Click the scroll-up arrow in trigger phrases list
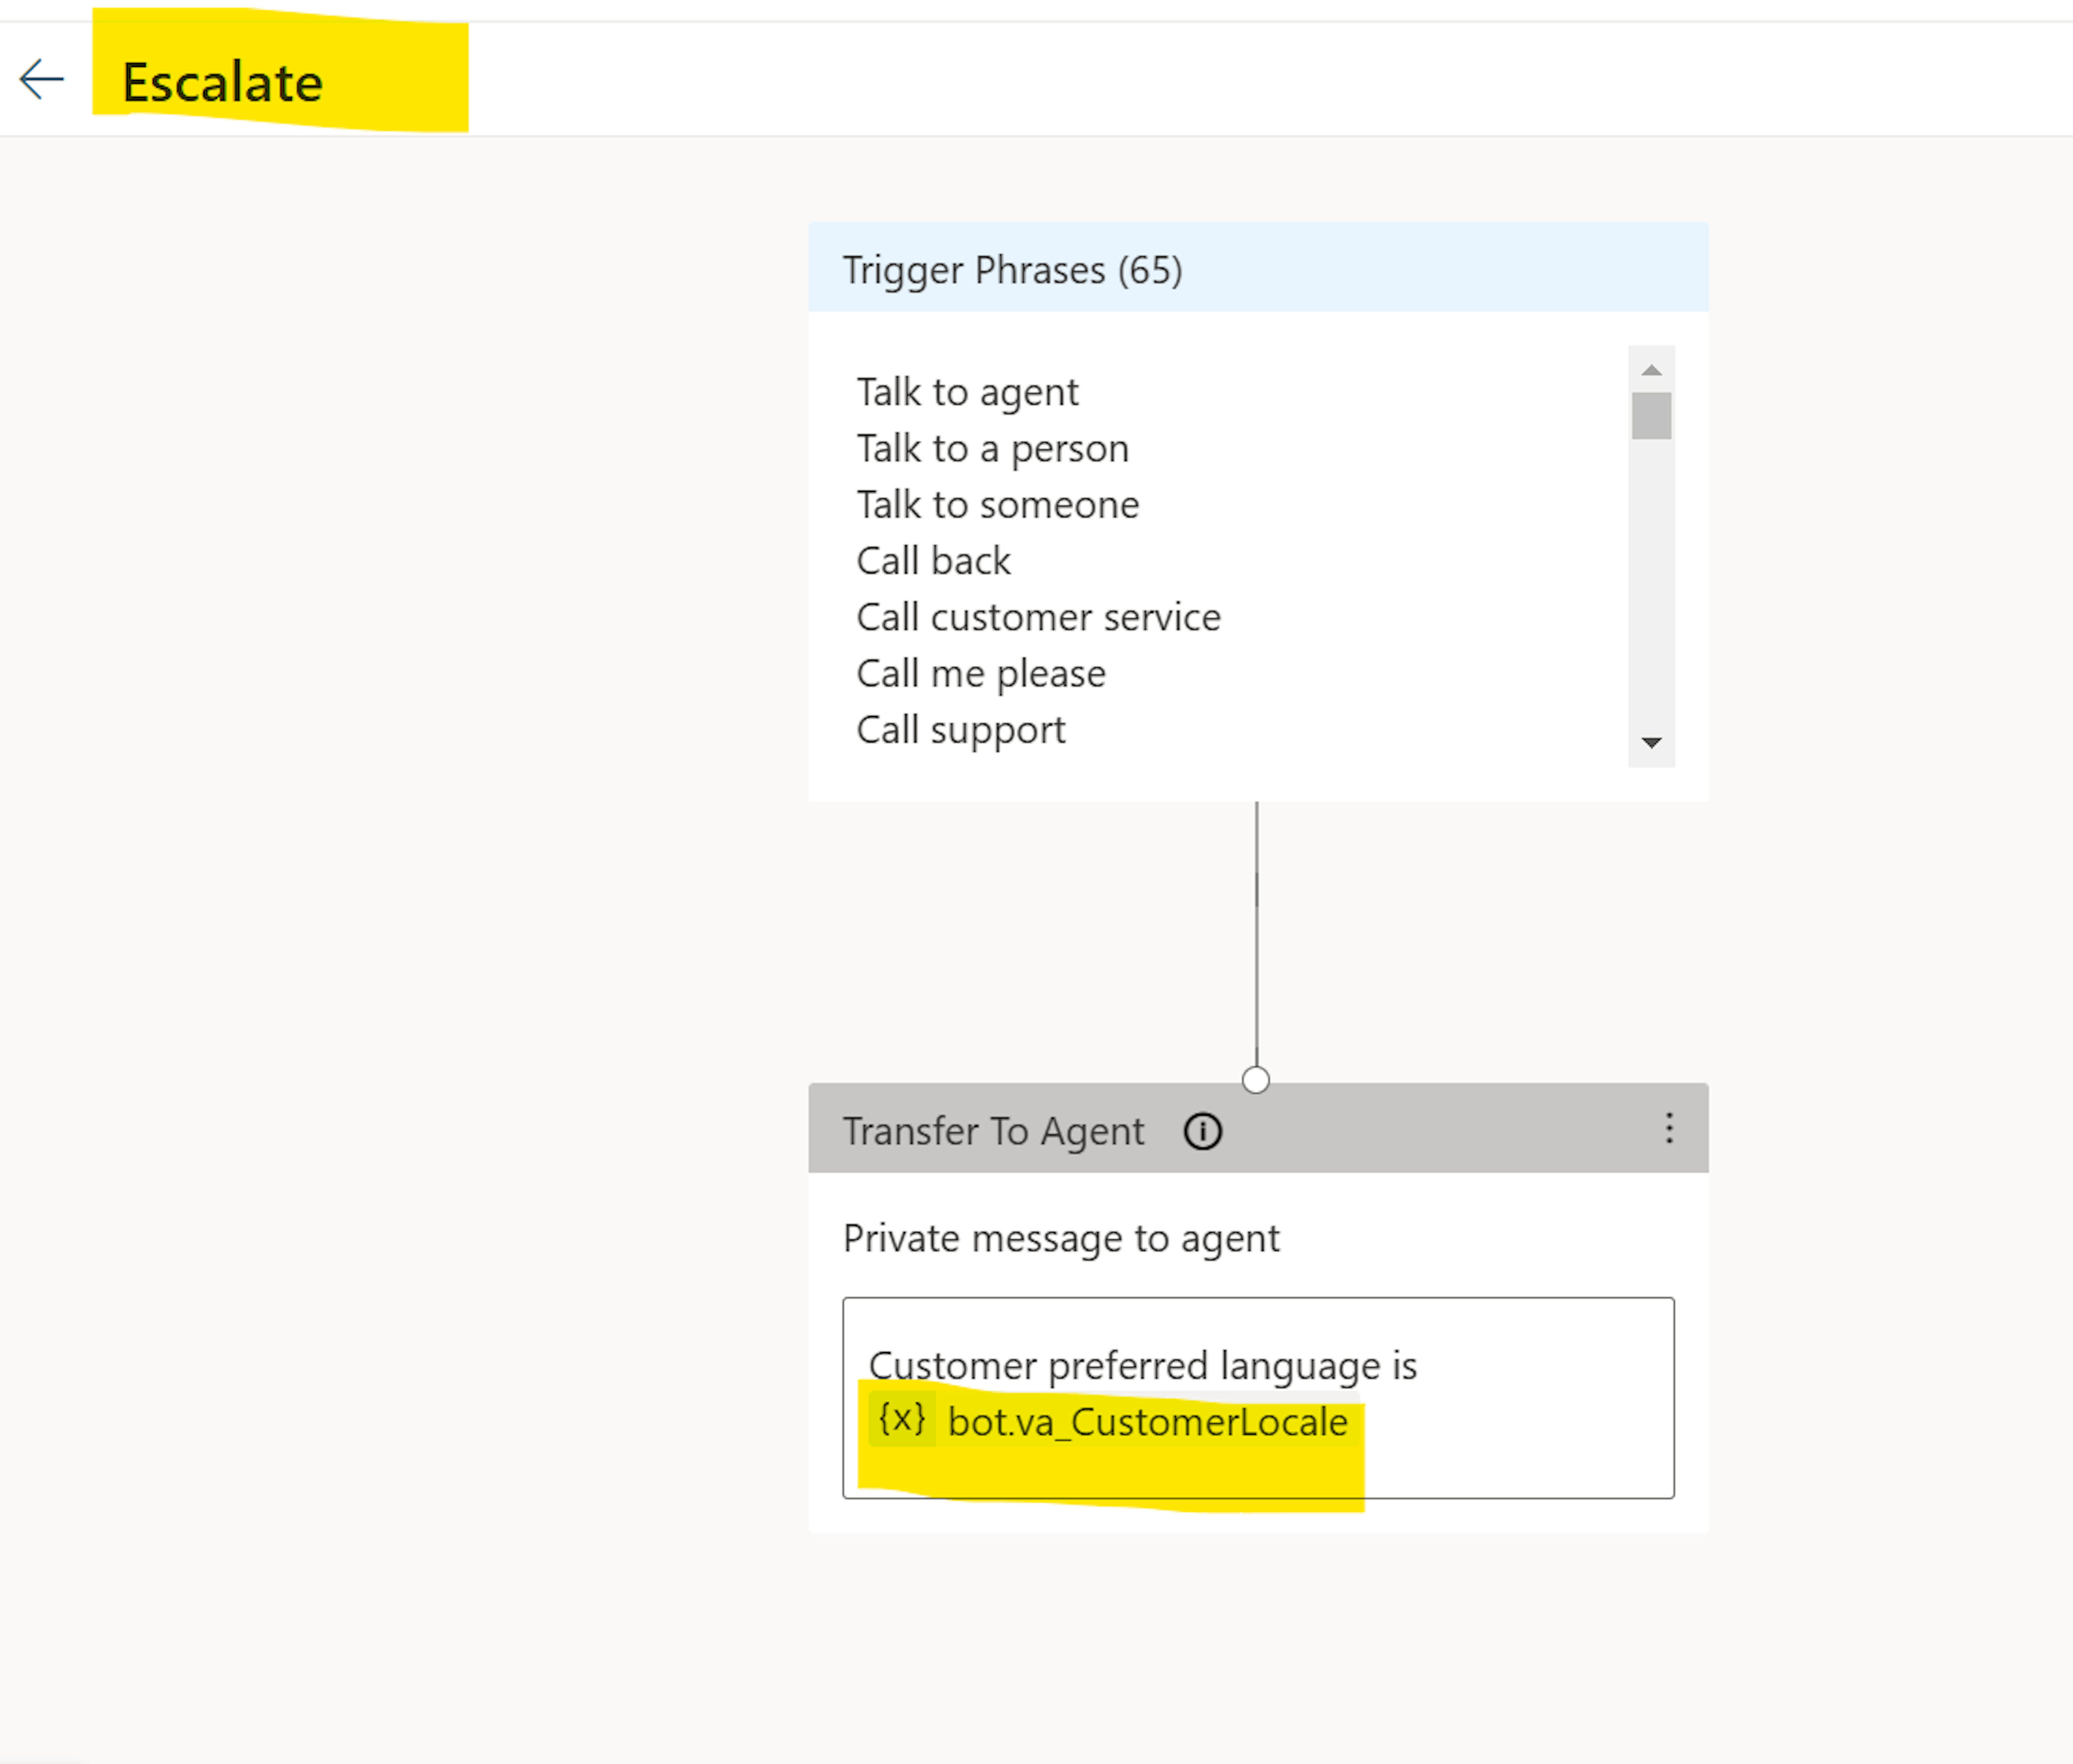The height and width of the screenshot is (1764, 2073). [1651, 370]
